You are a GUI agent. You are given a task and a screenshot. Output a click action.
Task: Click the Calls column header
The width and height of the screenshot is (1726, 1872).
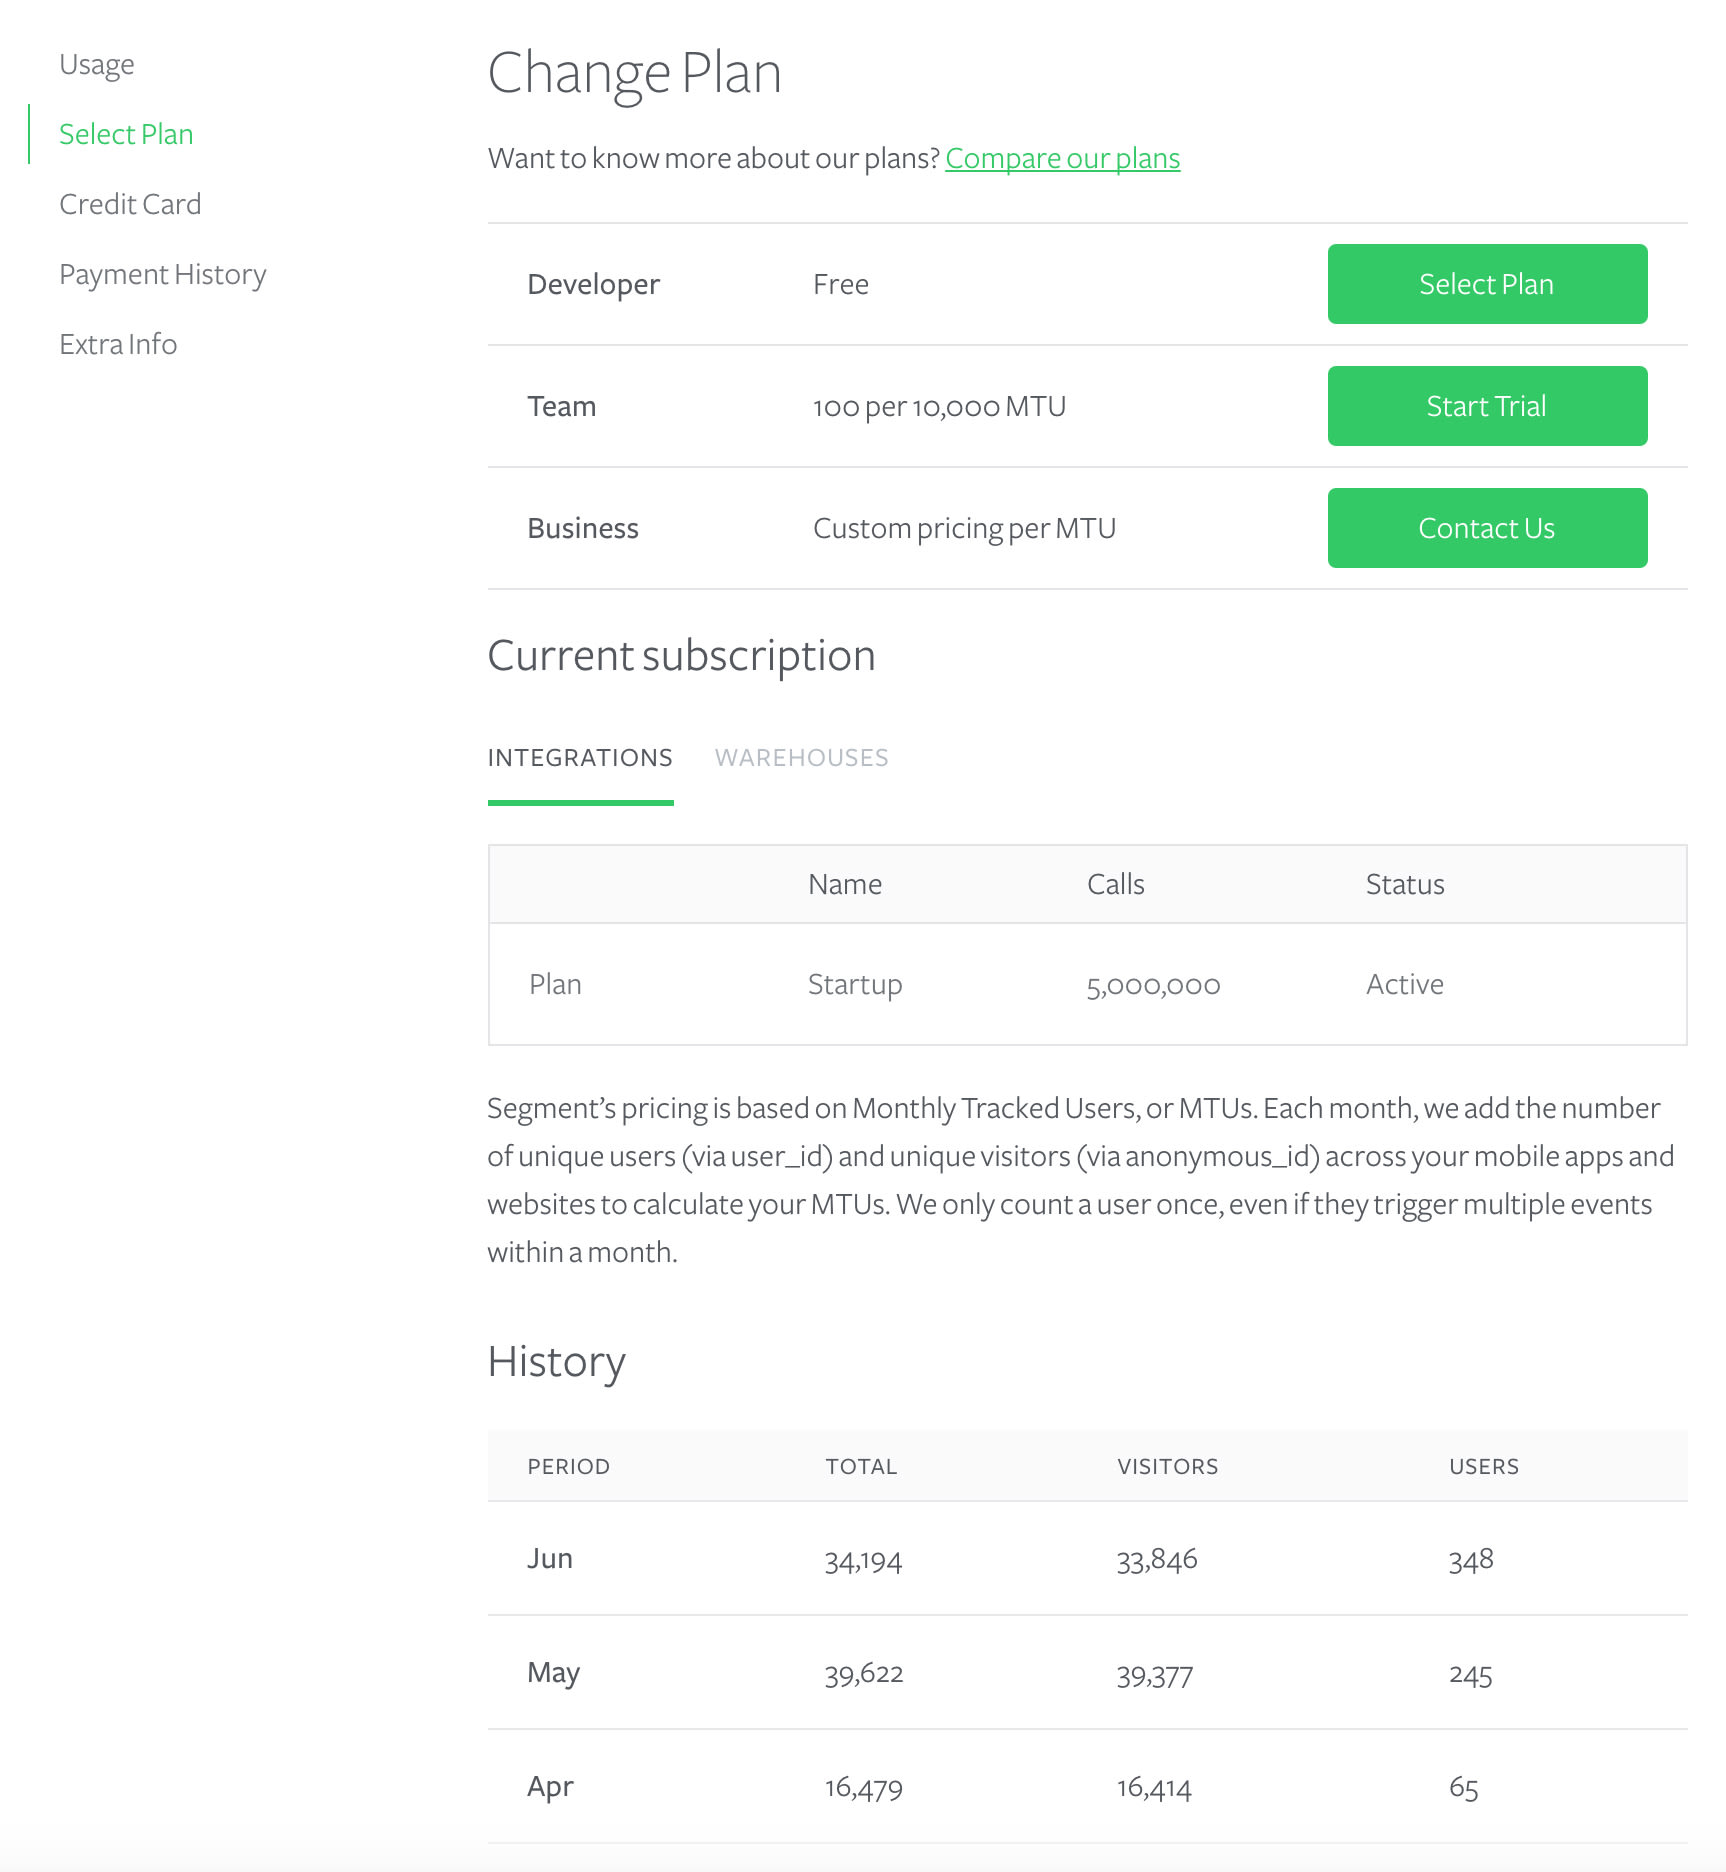[x=1115, y=884]
